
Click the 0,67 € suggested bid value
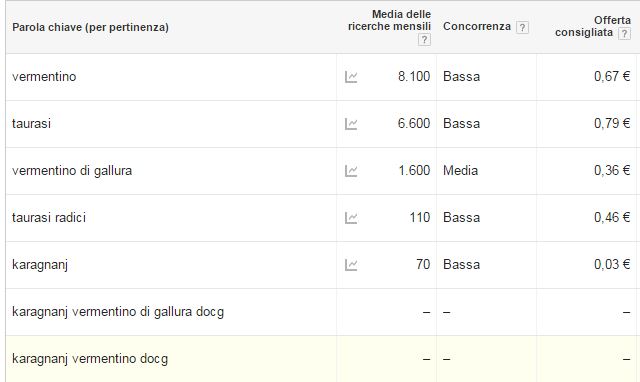pos(612,76)
